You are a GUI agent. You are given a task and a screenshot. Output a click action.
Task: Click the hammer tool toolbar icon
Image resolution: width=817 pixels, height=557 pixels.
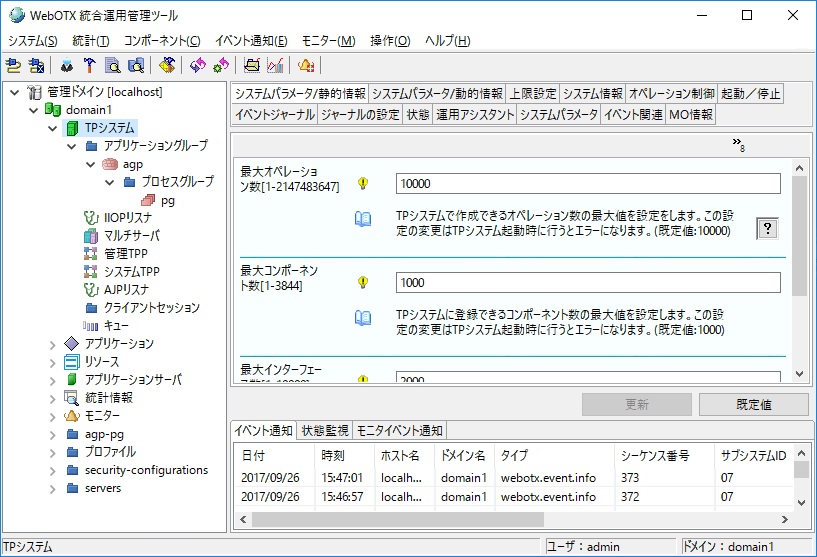click(x=89, y=66)
